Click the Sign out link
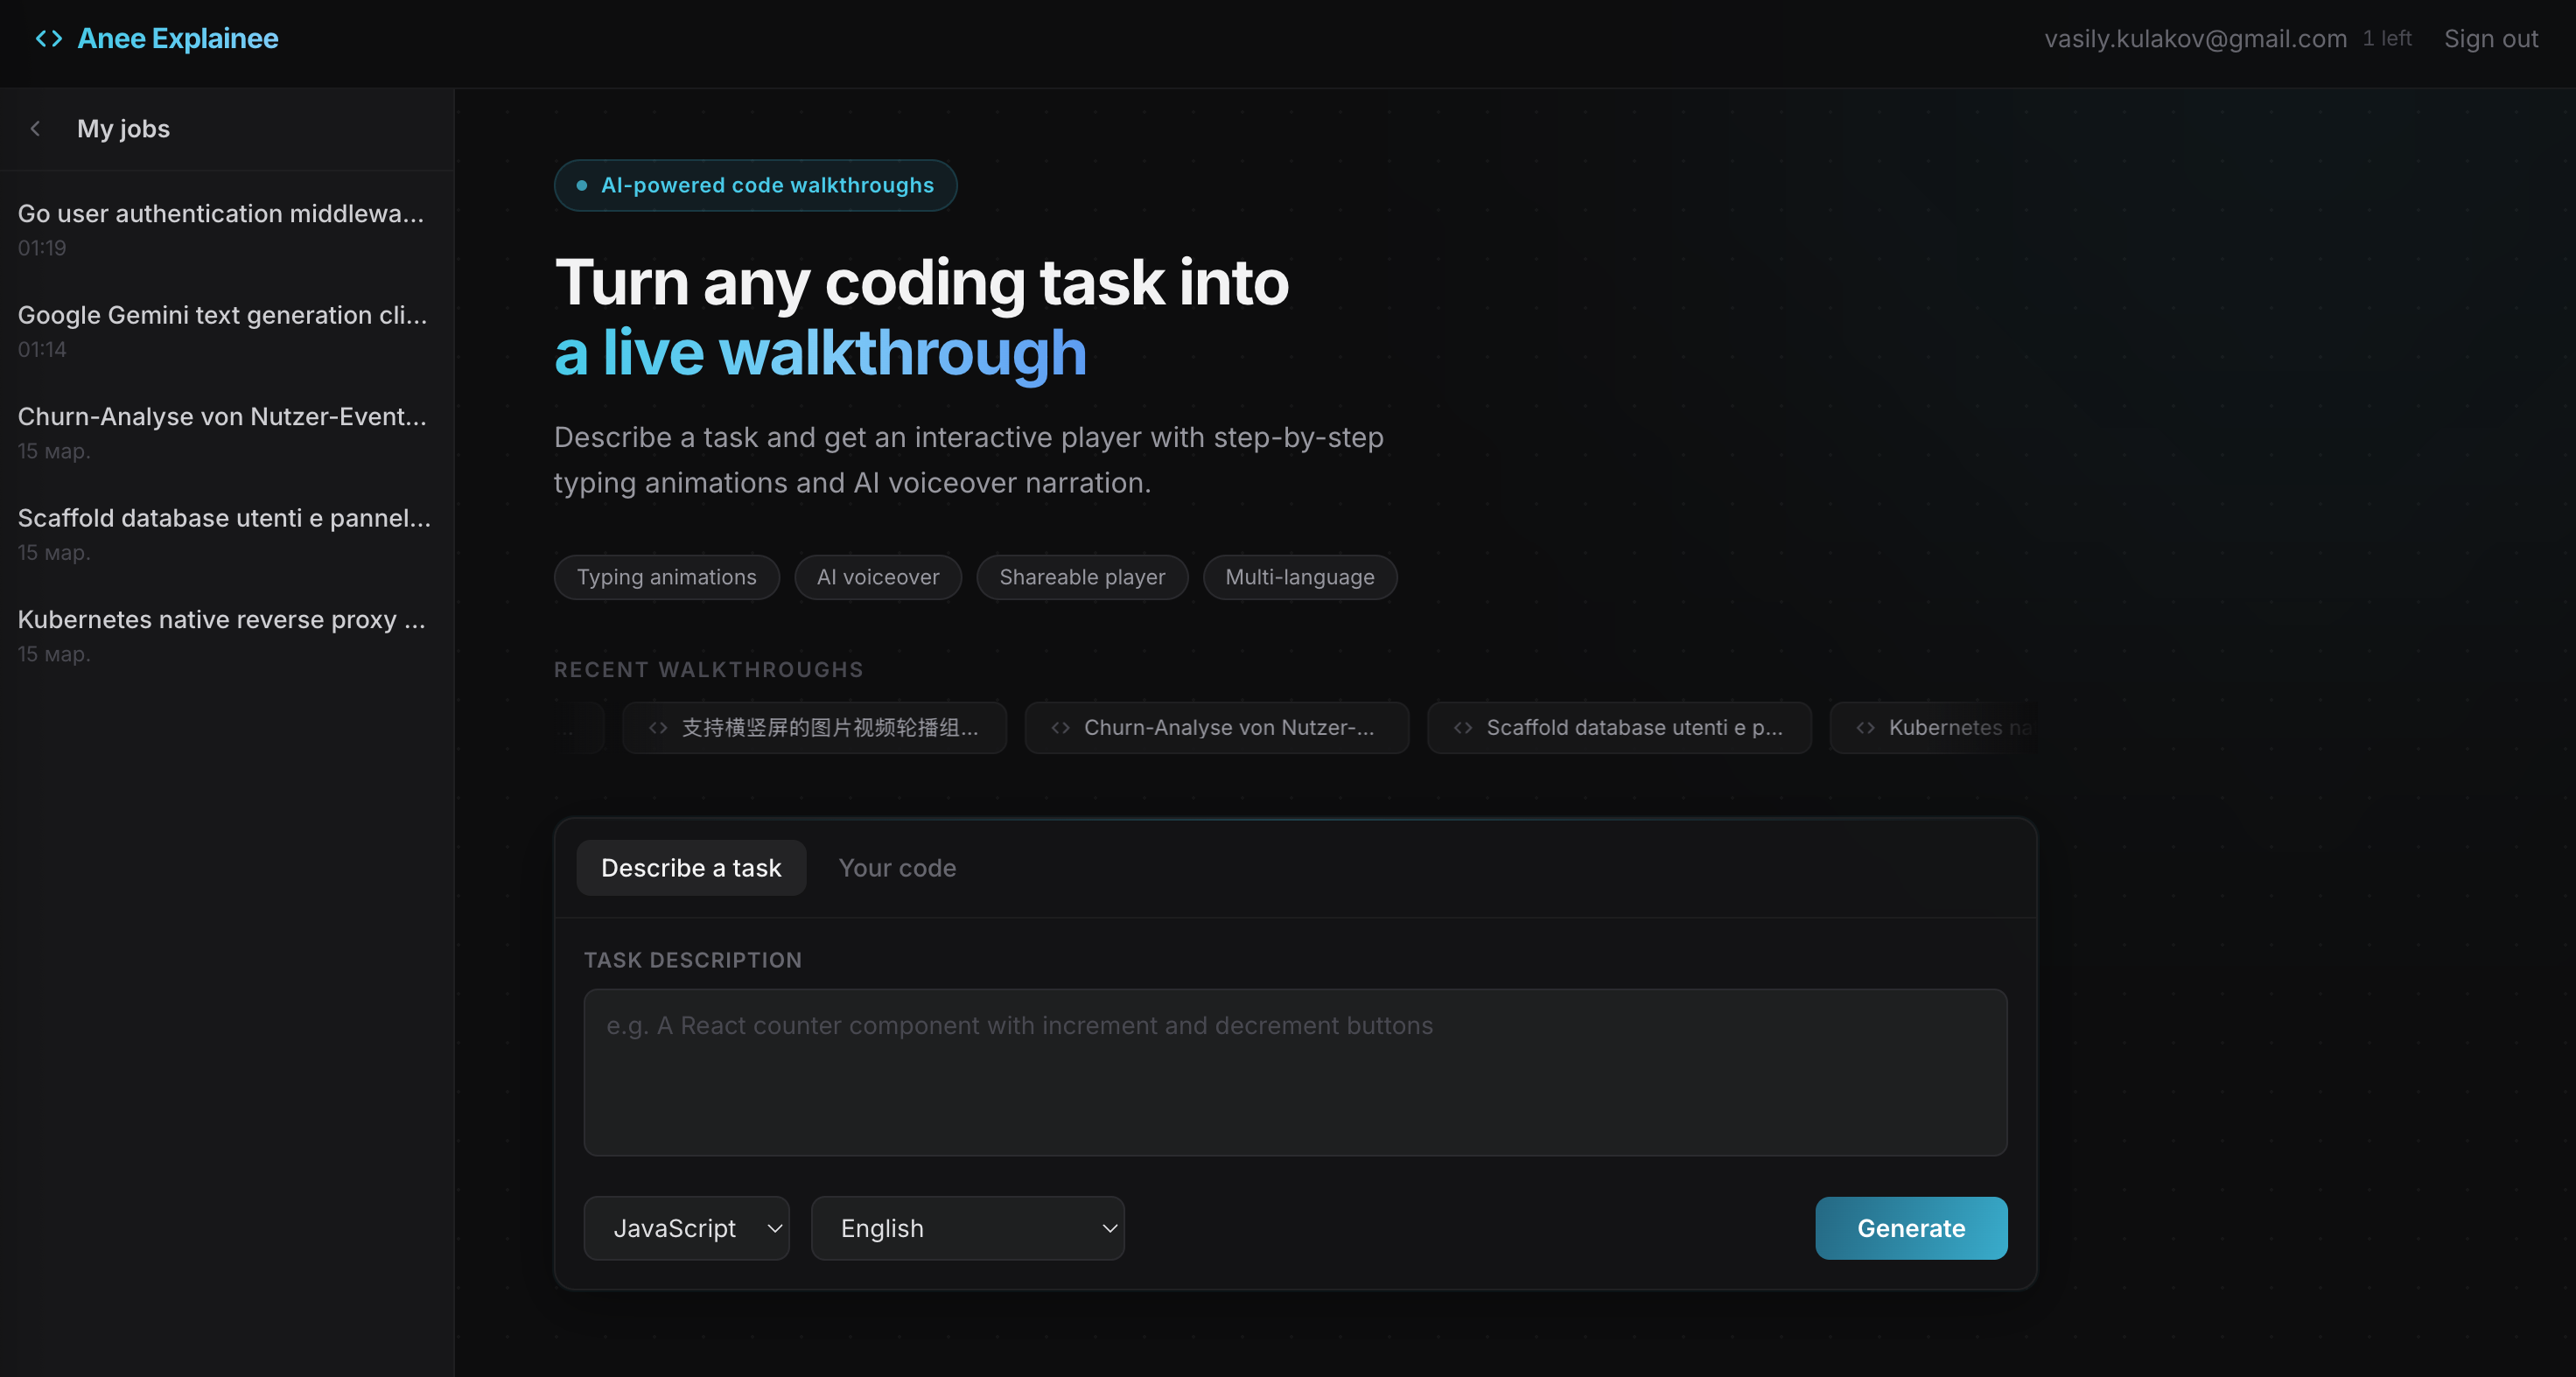This screenshot has height=1377, width=2576. click(2490, 38)
